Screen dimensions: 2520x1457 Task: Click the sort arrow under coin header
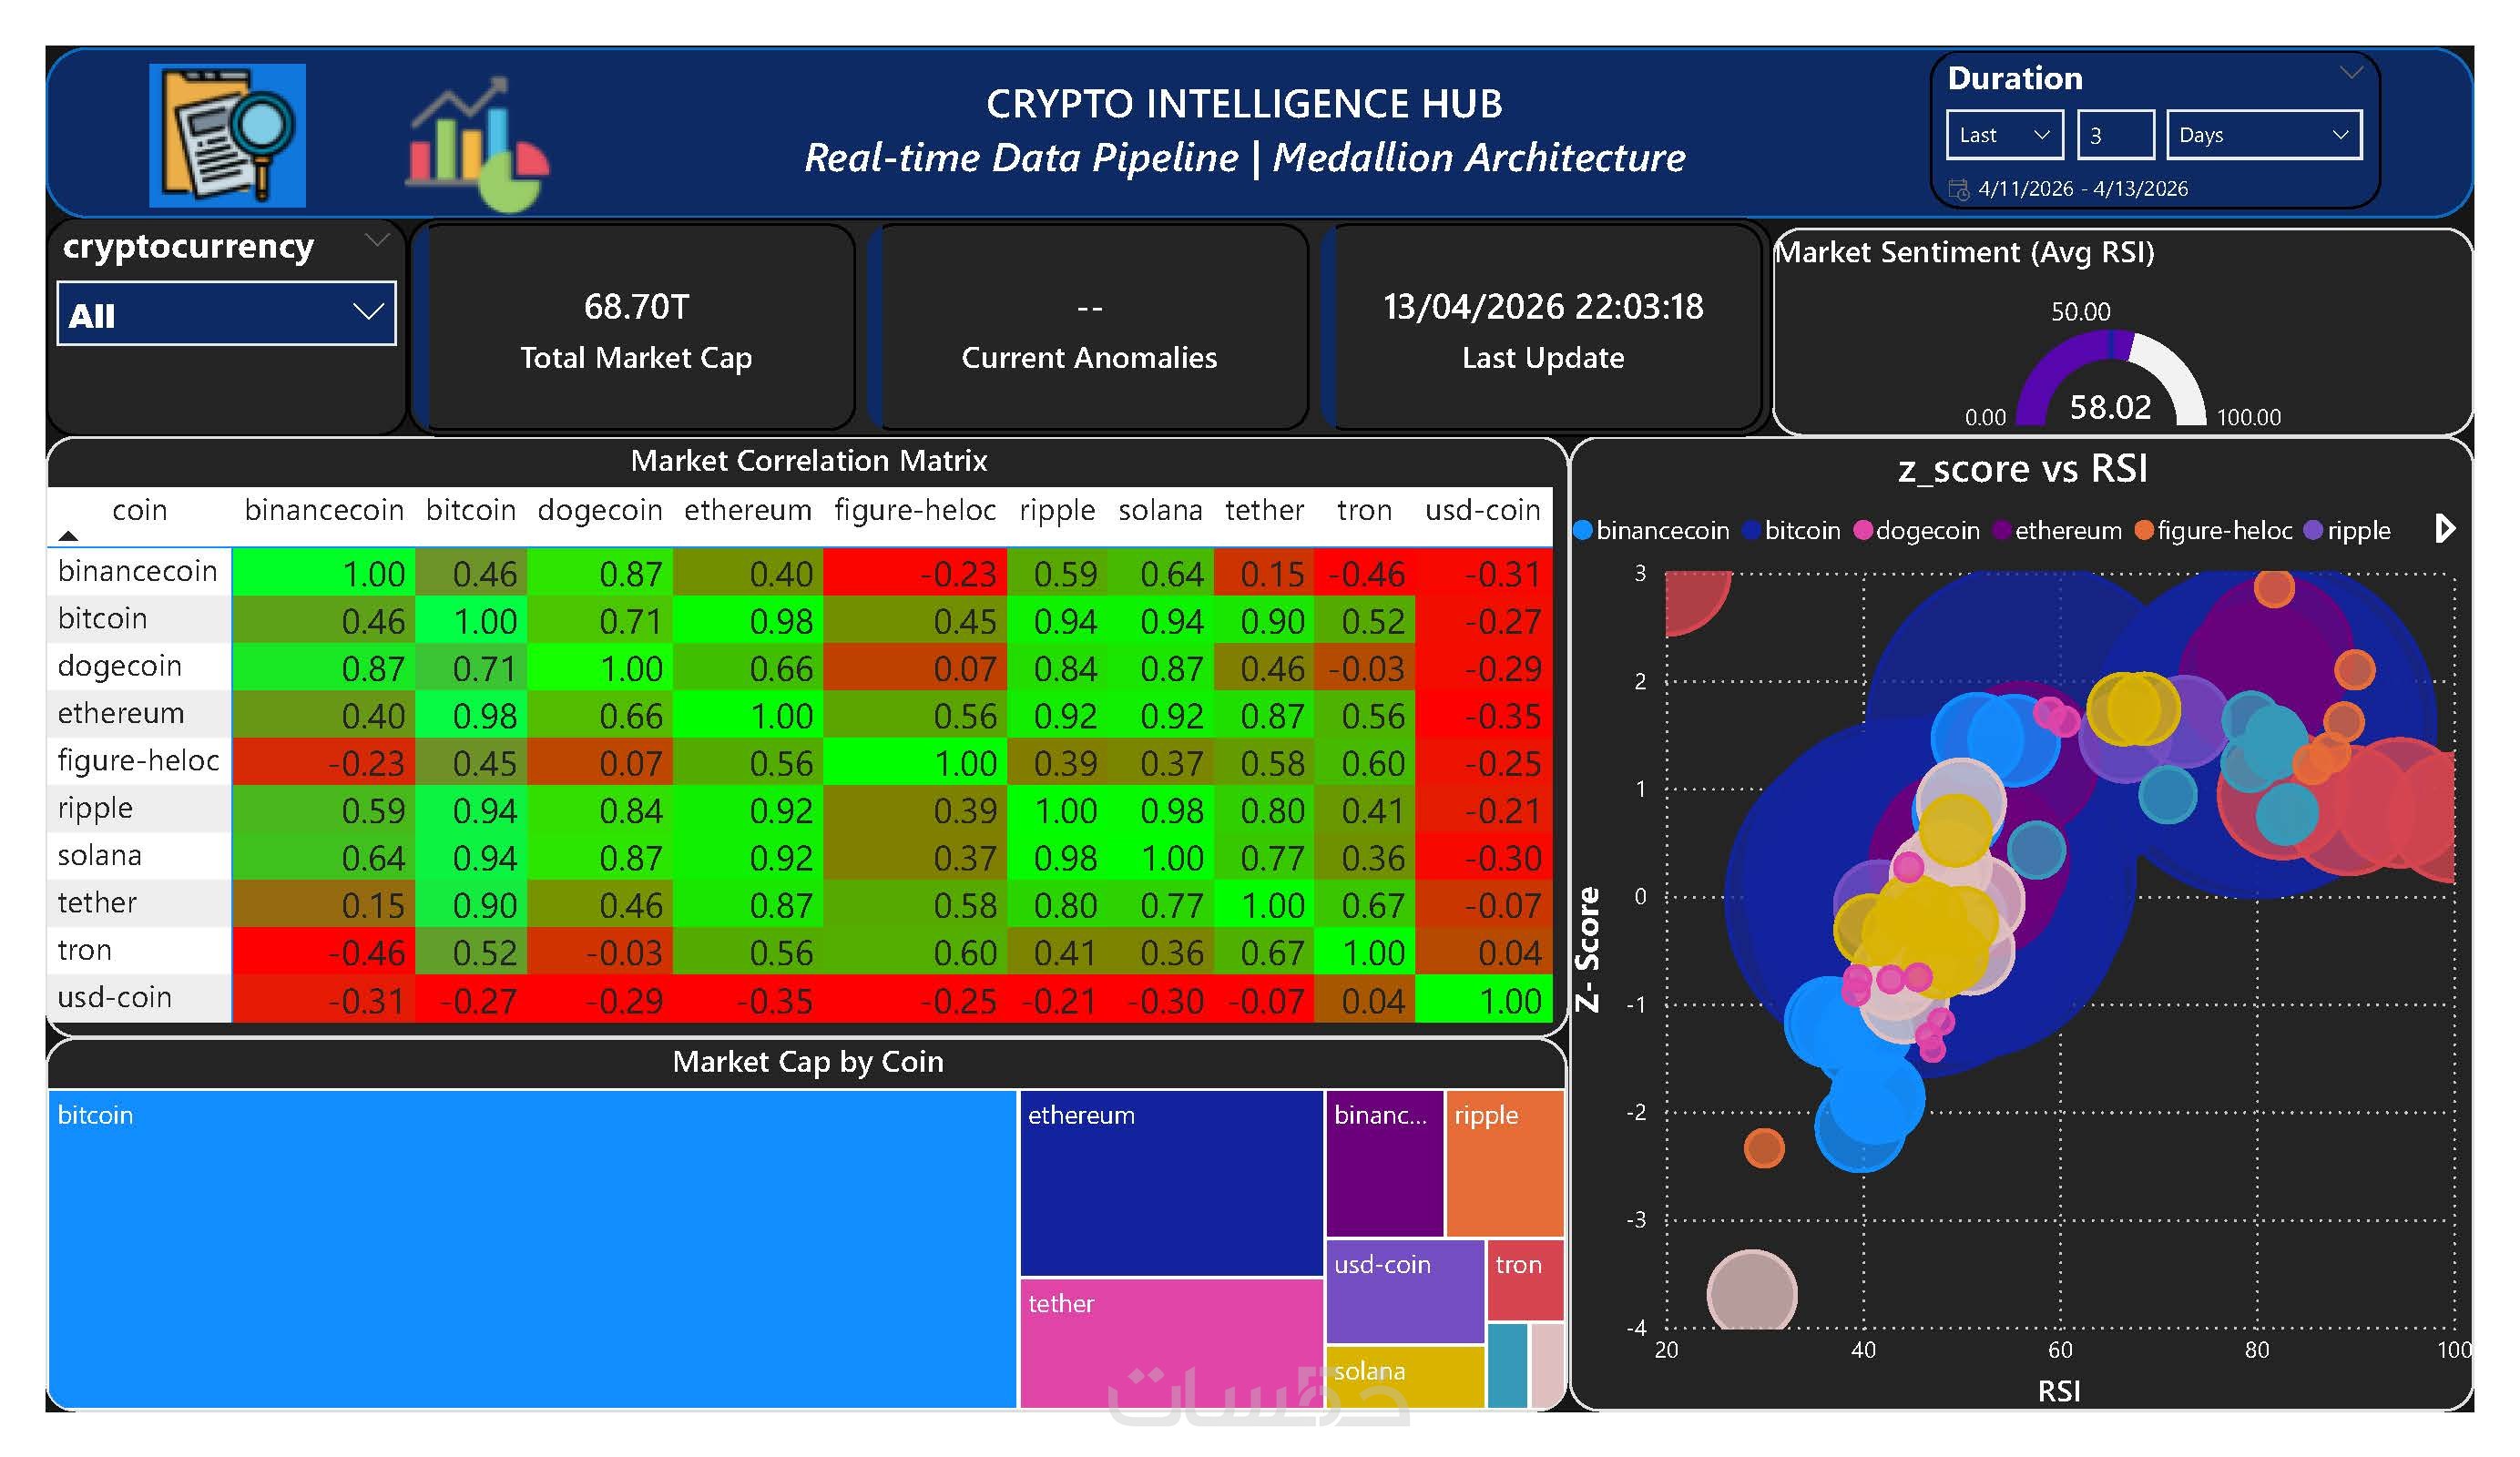tap(68, 536)
